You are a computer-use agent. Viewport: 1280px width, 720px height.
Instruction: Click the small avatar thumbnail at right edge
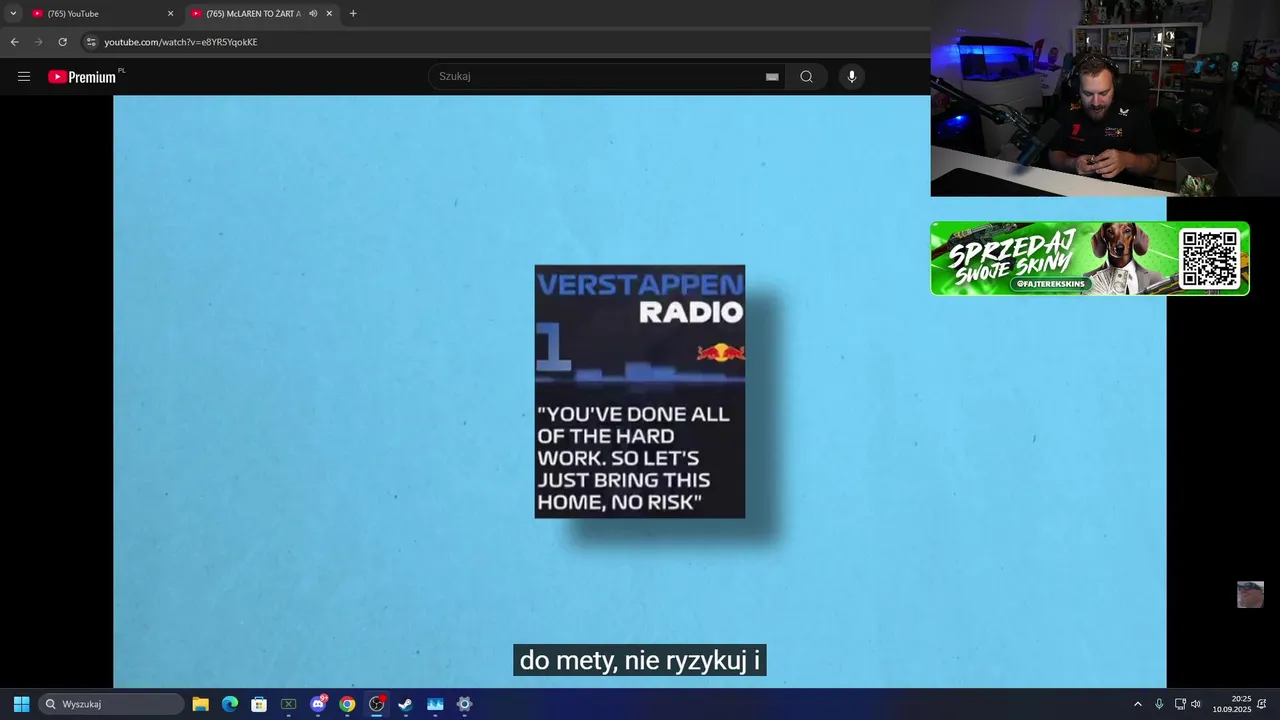1250,594
